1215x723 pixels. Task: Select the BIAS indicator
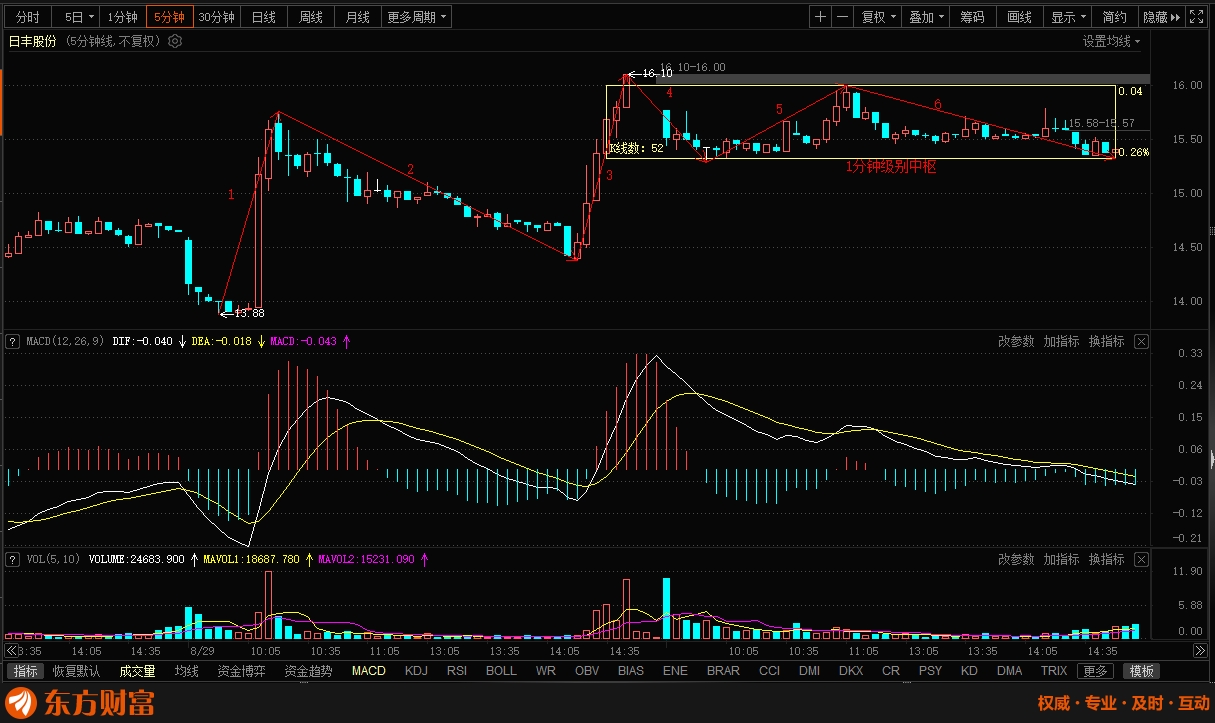click(x=631, y=671)
